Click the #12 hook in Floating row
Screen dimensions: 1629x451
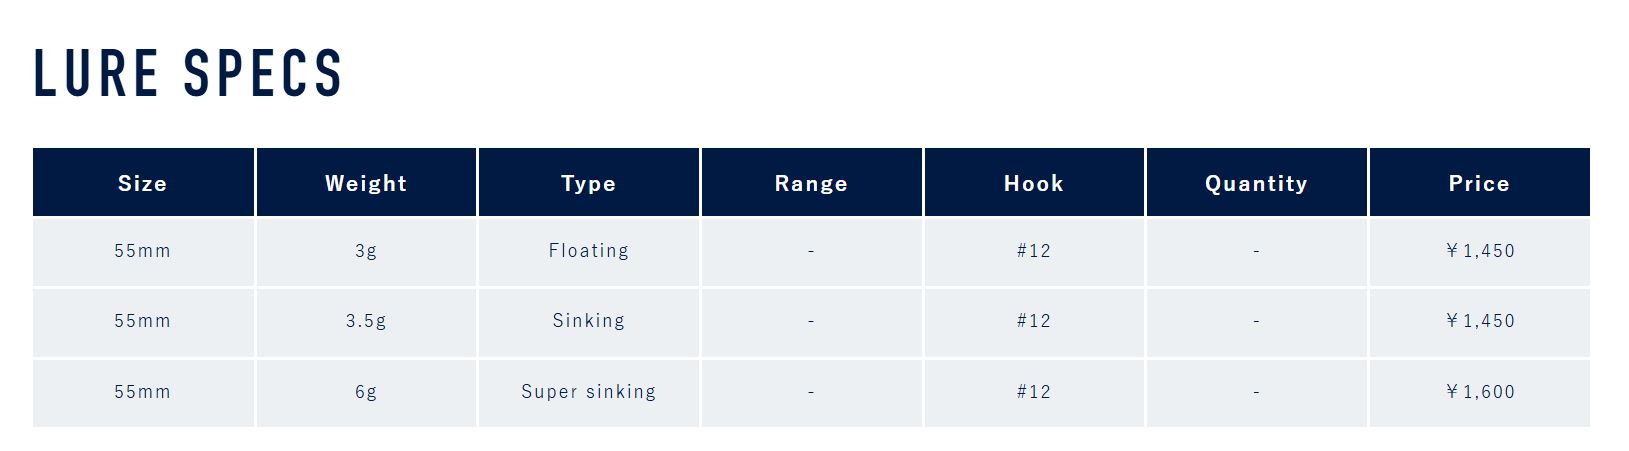1034,251
